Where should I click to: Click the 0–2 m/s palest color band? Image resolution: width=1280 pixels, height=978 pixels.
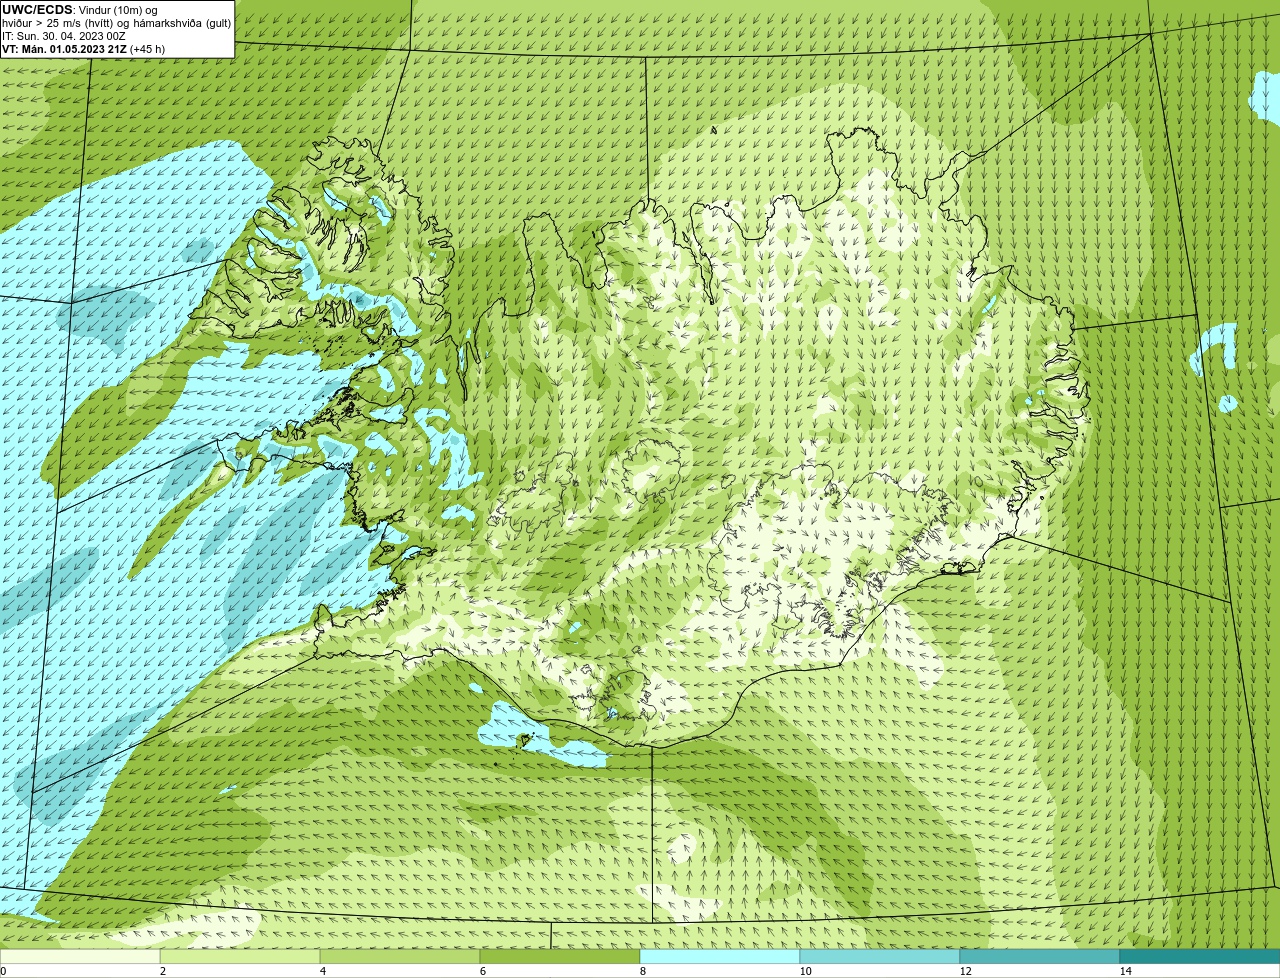(x=80, y=956)
